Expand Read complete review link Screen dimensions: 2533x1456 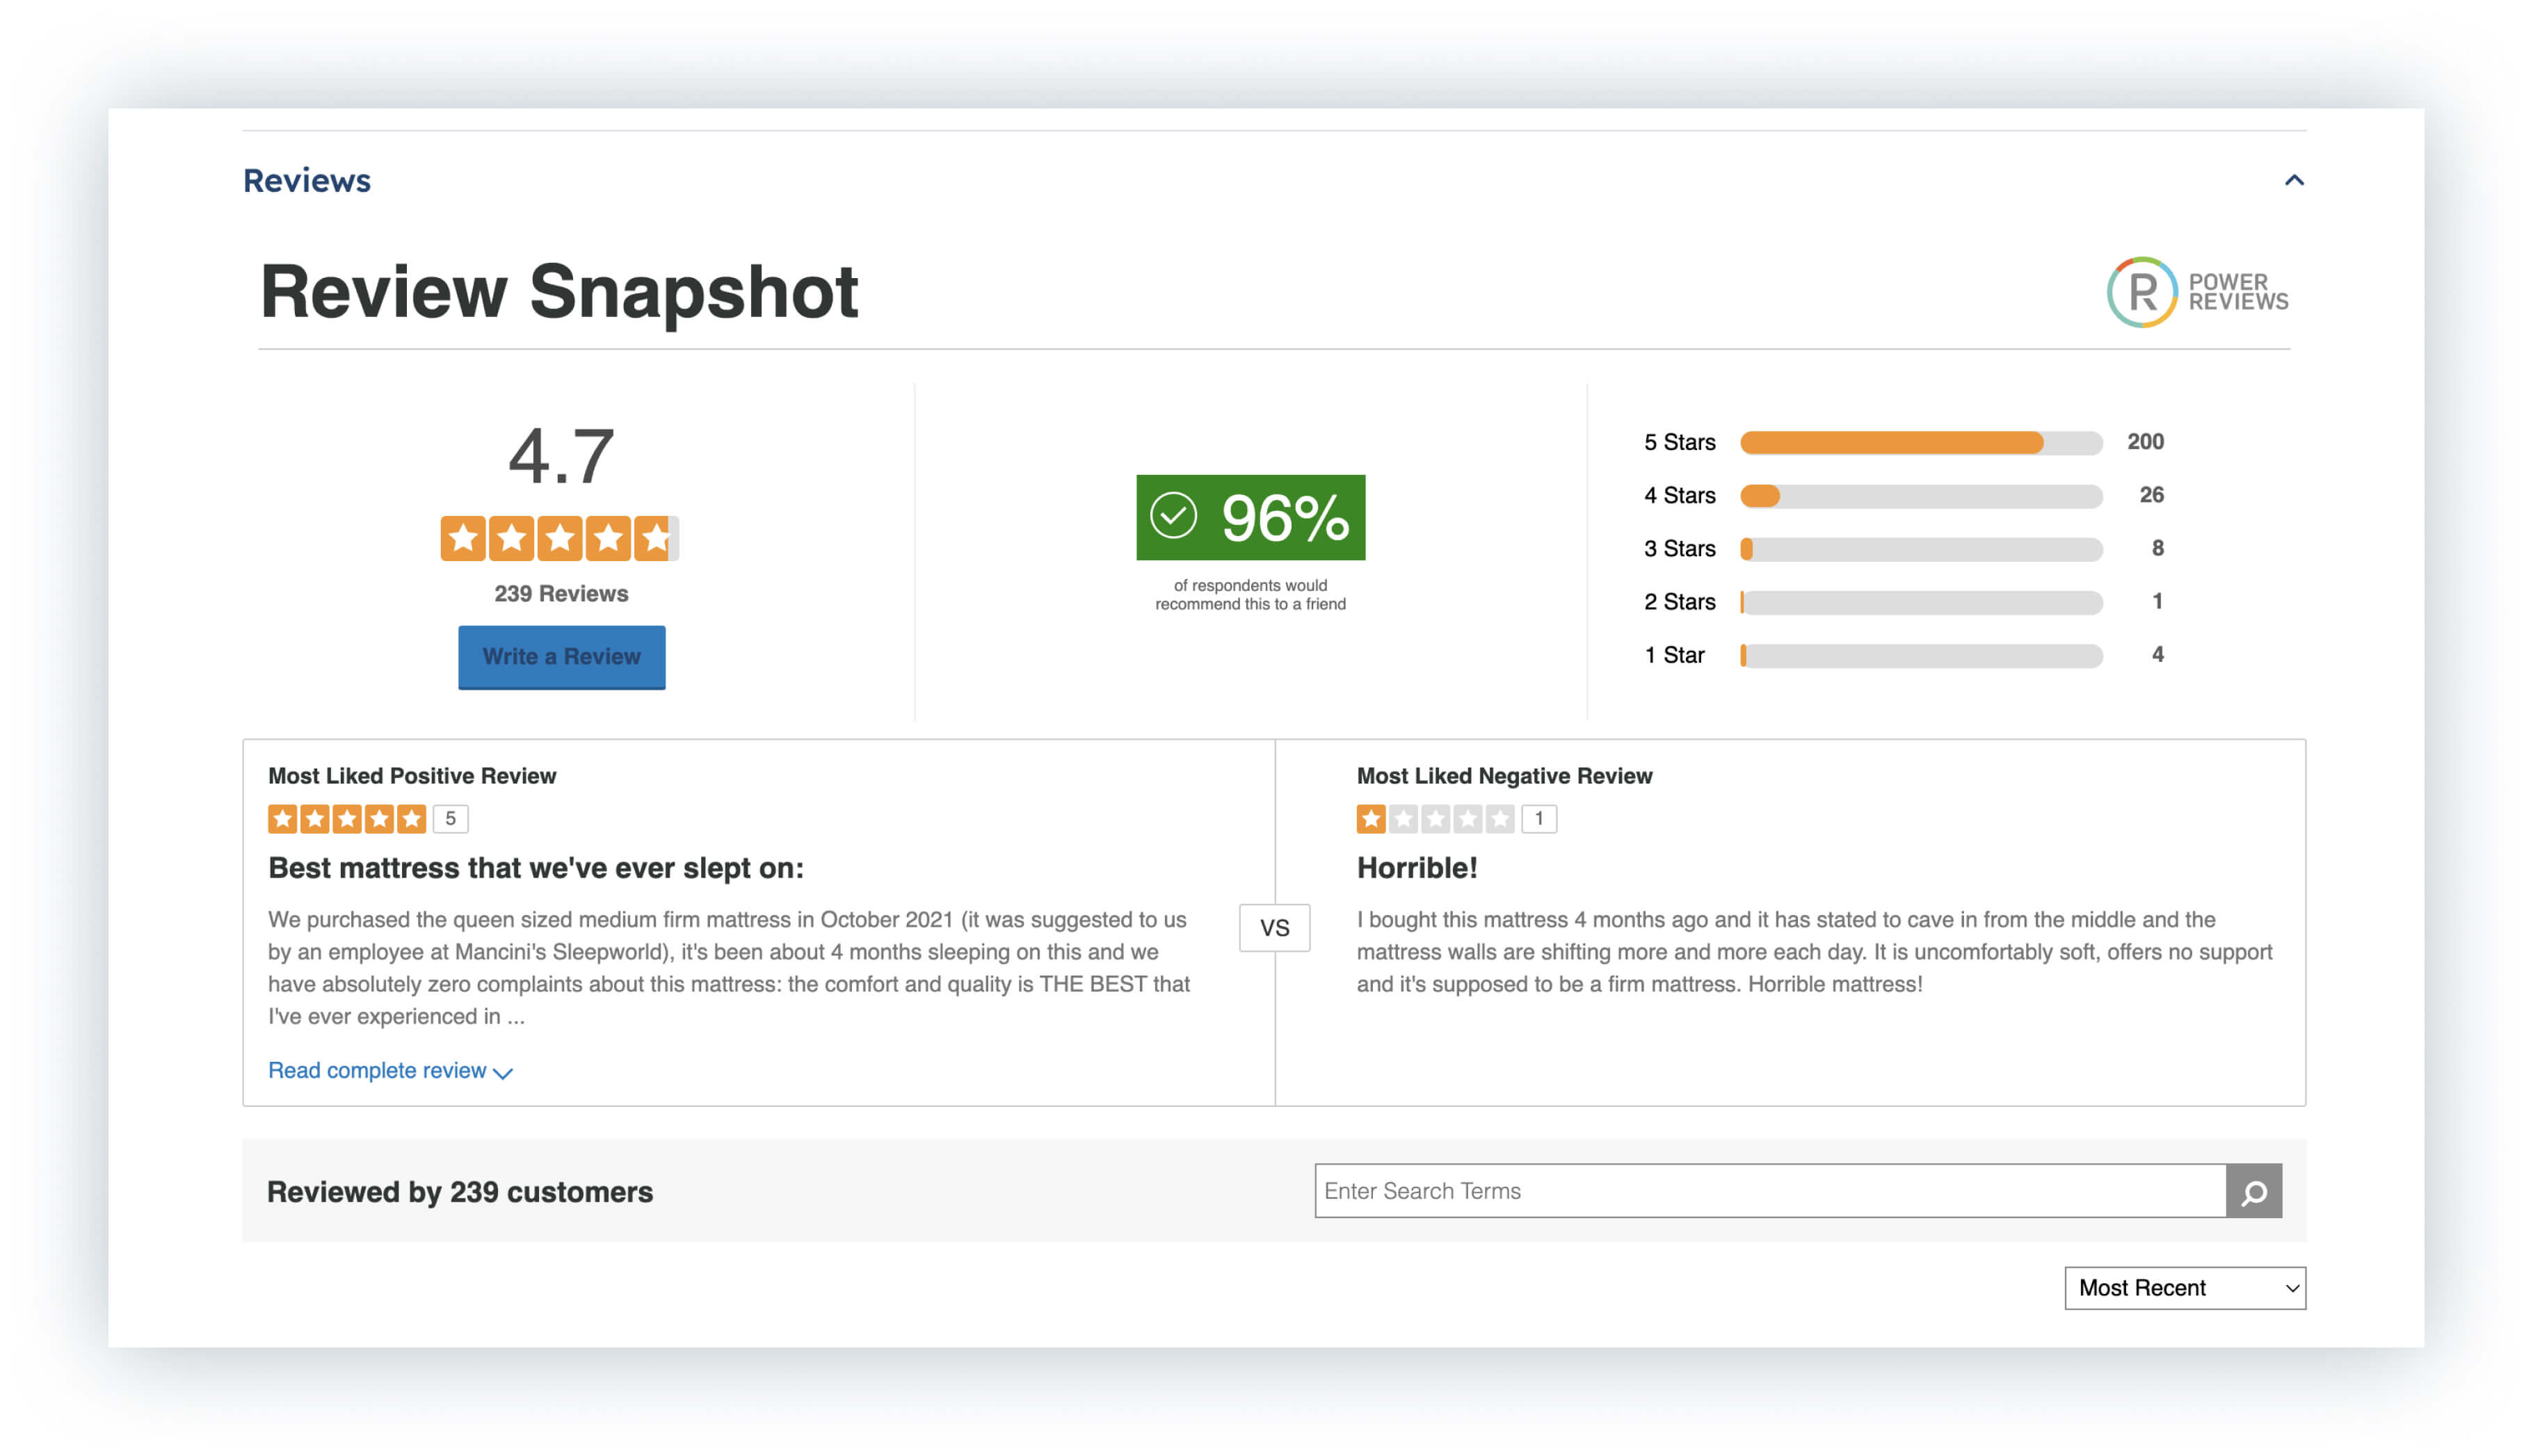pos(390,1071)
